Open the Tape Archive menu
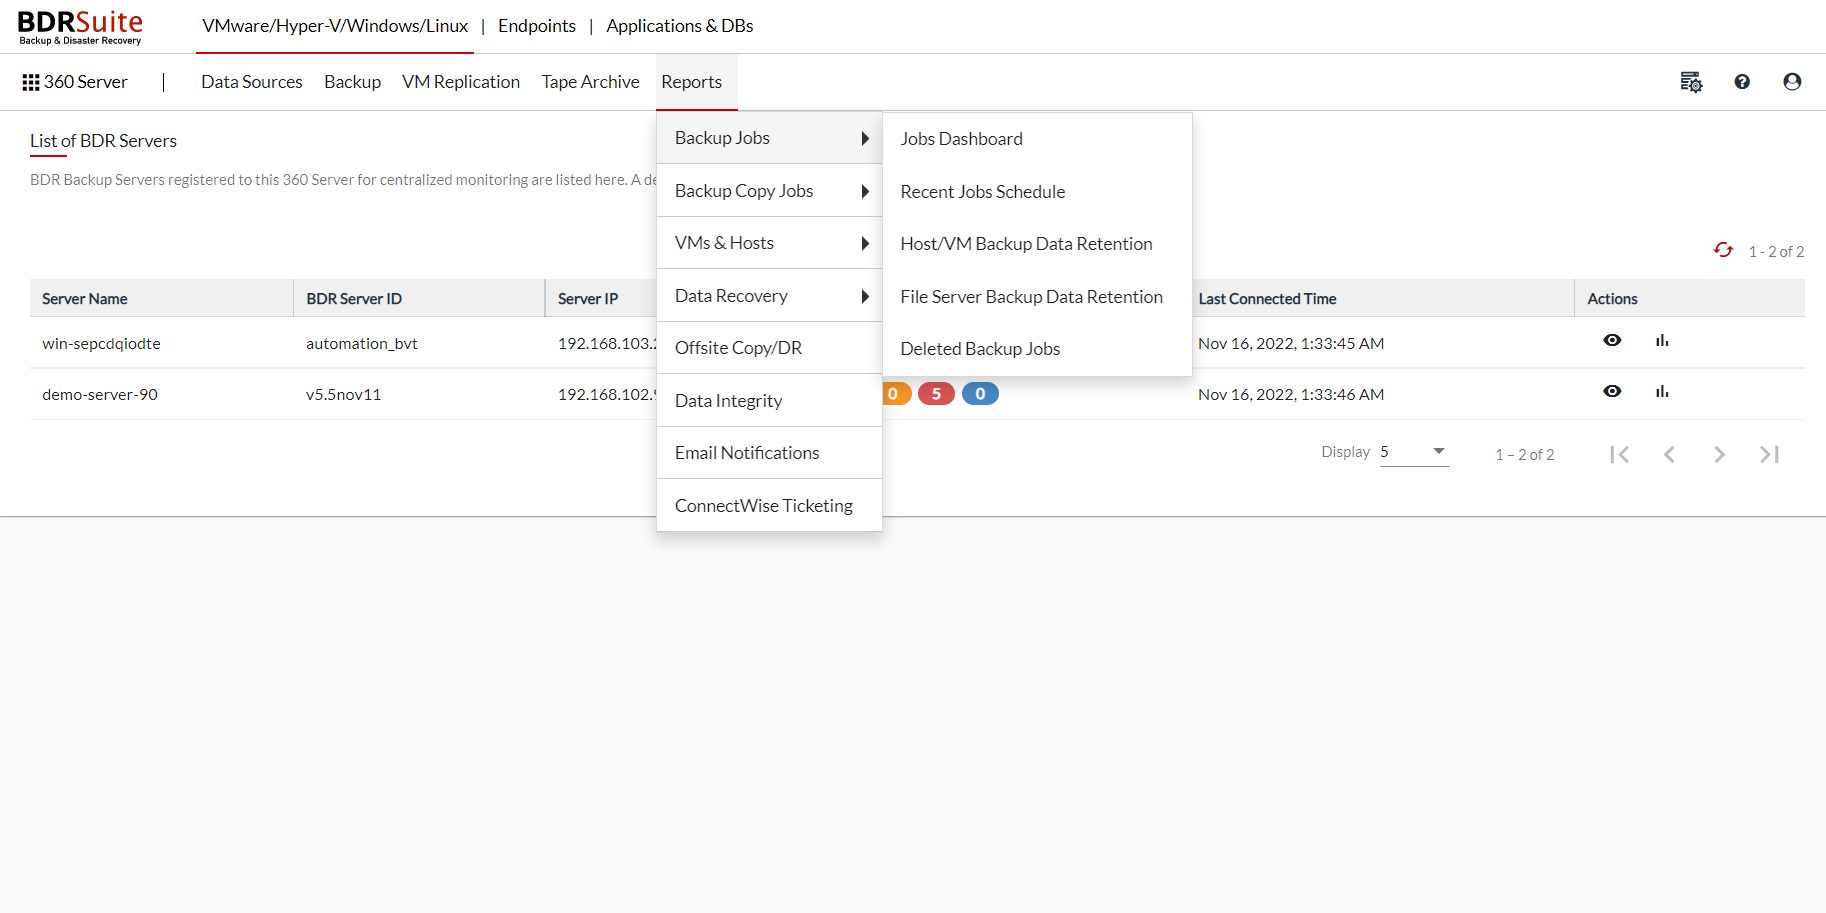This screenshot has width=1826, height=913. click(590, 82)
